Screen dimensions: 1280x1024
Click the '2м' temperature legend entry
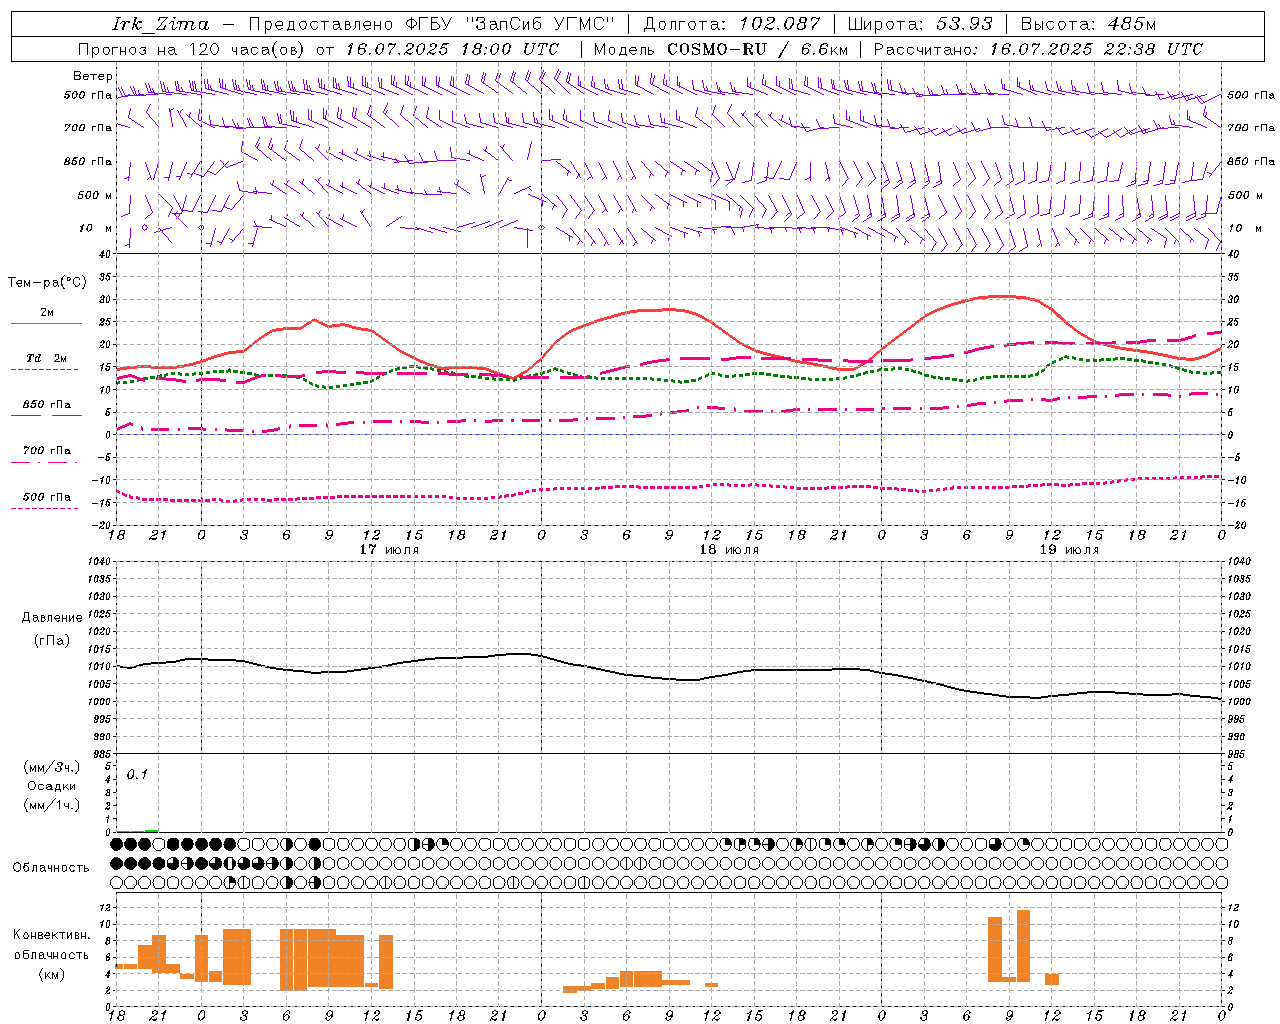tap(47, 312)
